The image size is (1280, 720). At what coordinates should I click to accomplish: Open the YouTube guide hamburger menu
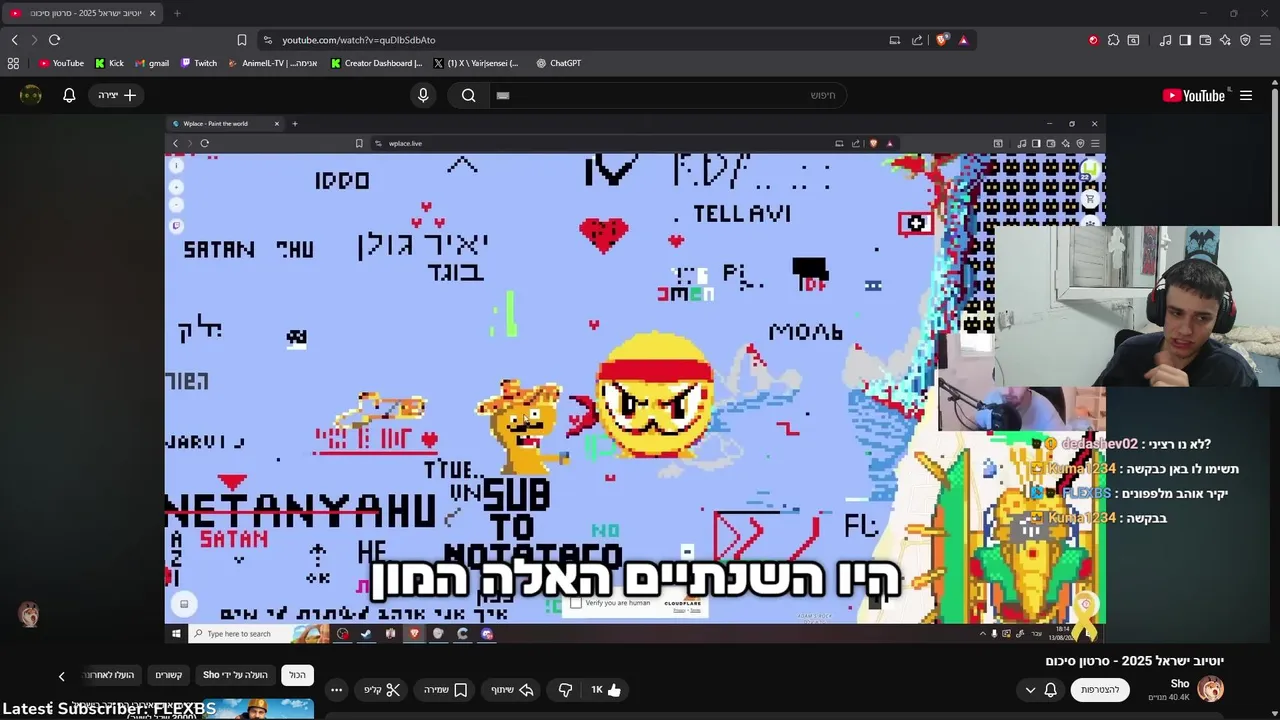pyautogui.click(x=1246, y=95)
